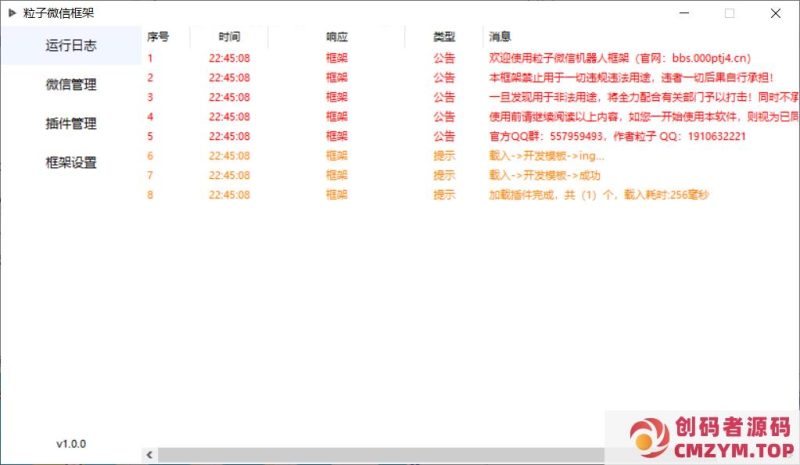Click the horizontal scrollbar track
Image resolution: width=800 pixels, height=465 pixels.
pos(381,454)
